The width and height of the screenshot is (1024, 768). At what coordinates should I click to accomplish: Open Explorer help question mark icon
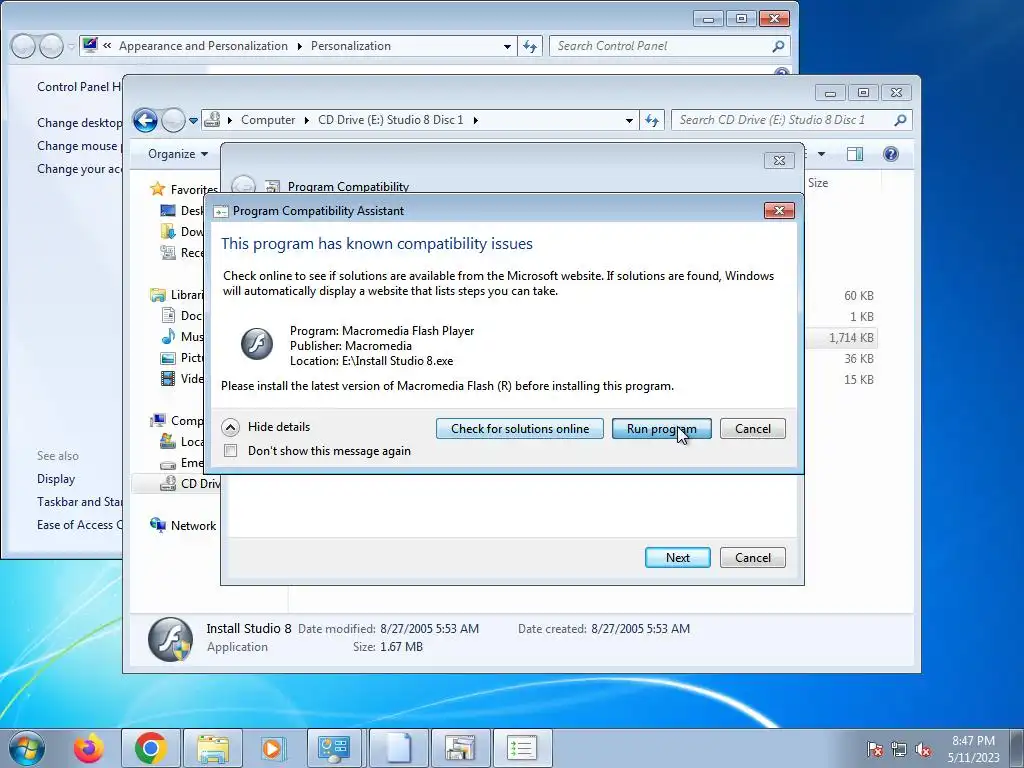point(890,154)
